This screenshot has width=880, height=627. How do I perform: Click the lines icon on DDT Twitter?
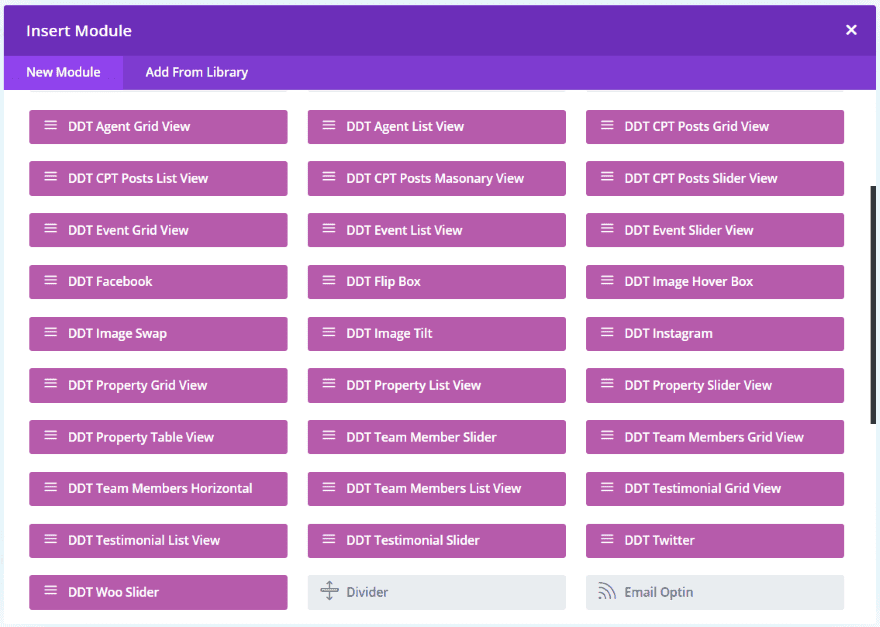(607, 539)
